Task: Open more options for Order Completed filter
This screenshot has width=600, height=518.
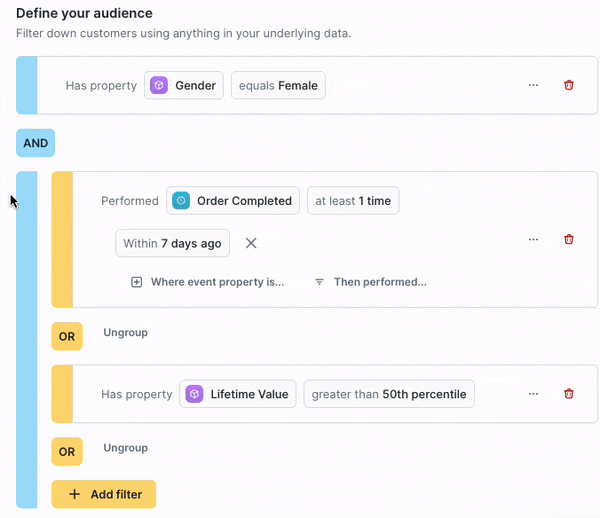Action: point(533,240)
